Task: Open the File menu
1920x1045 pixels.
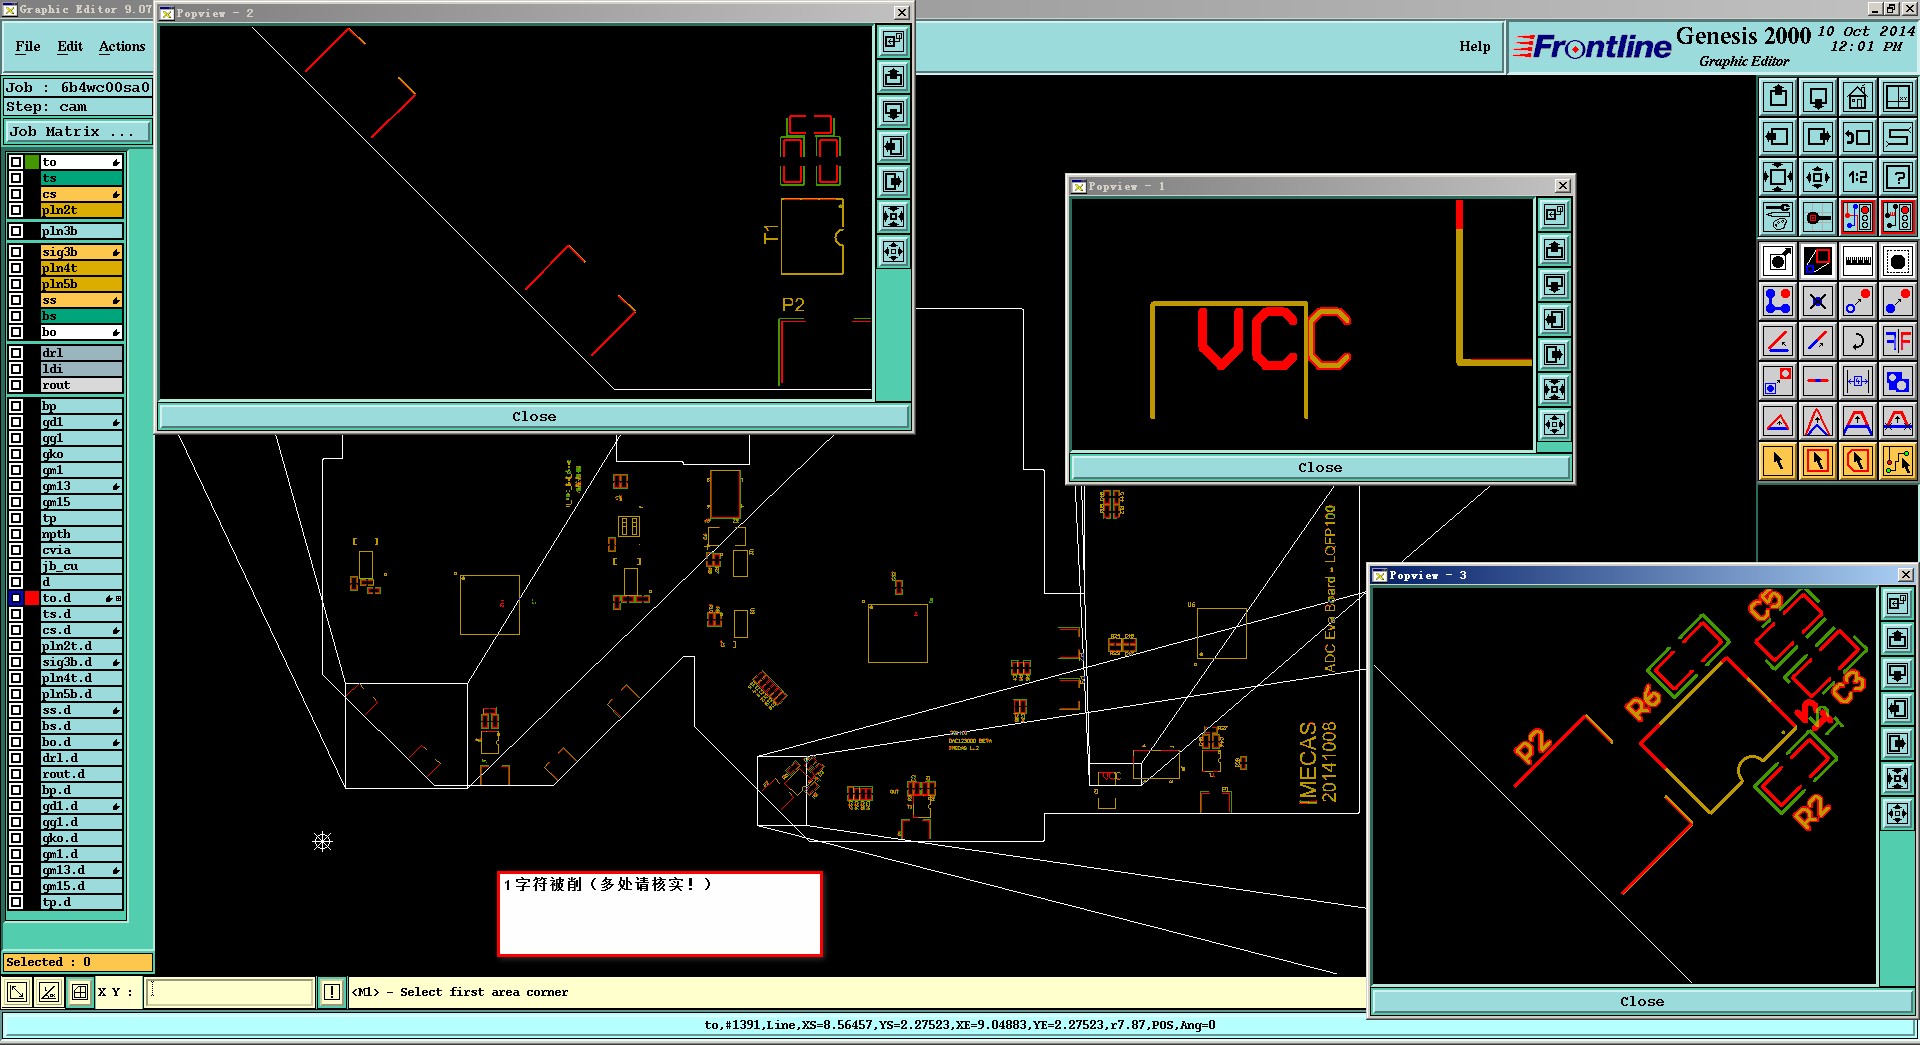Action: tap(28, 46)
